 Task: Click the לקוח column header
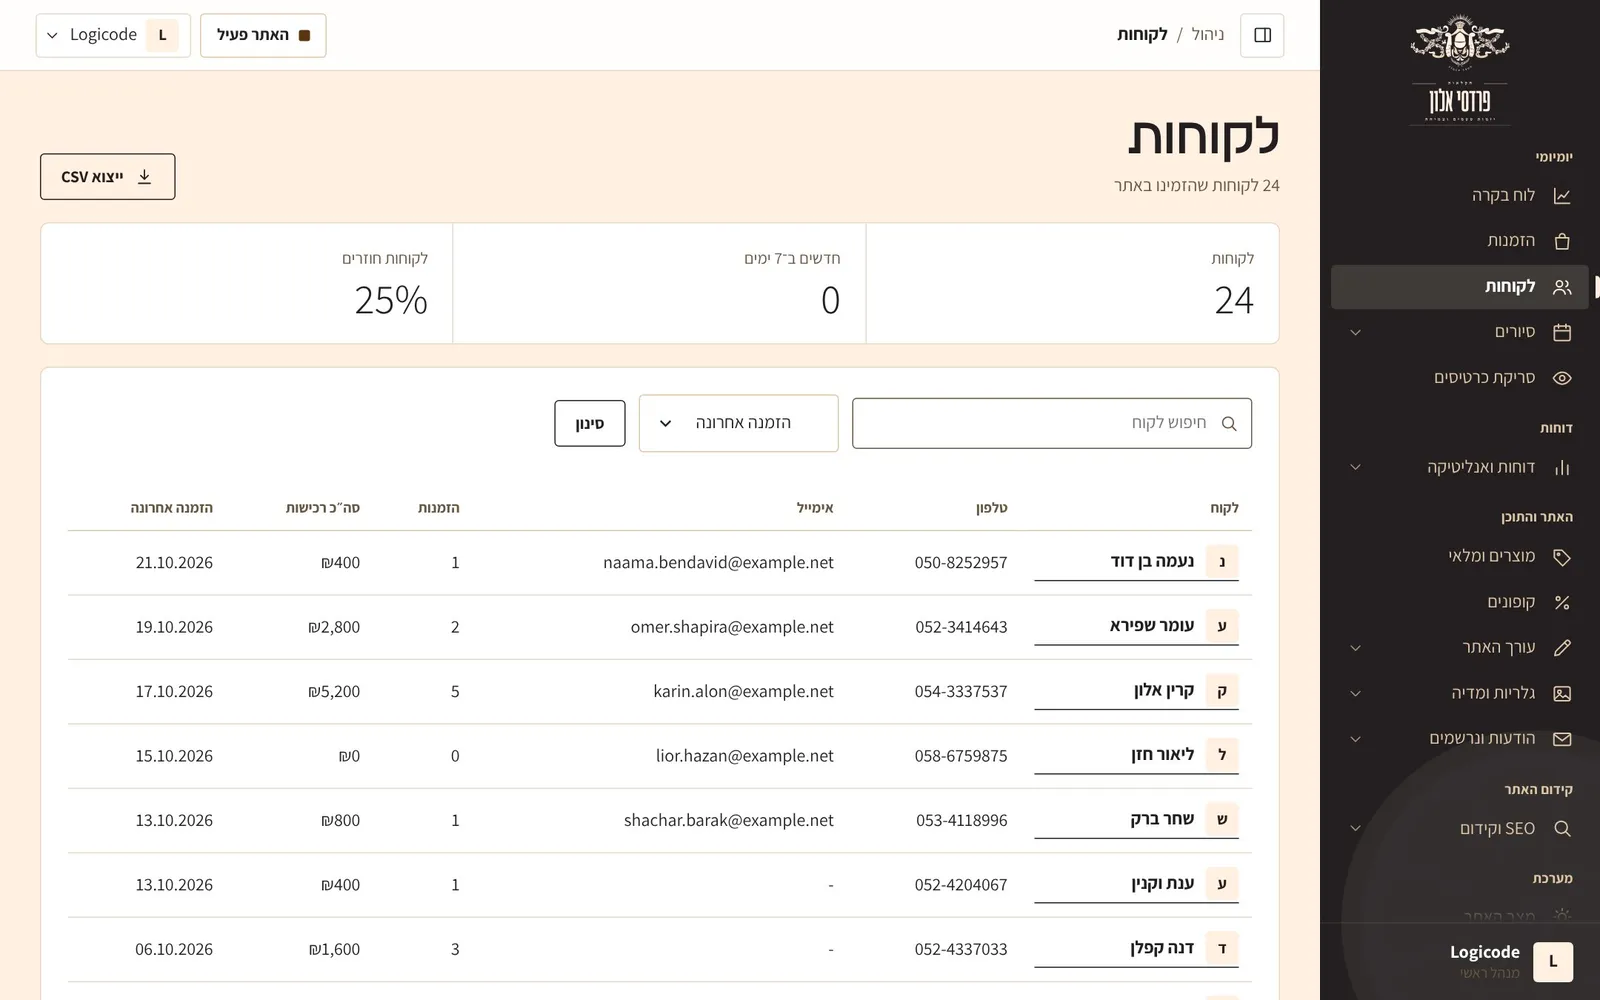1224,508
